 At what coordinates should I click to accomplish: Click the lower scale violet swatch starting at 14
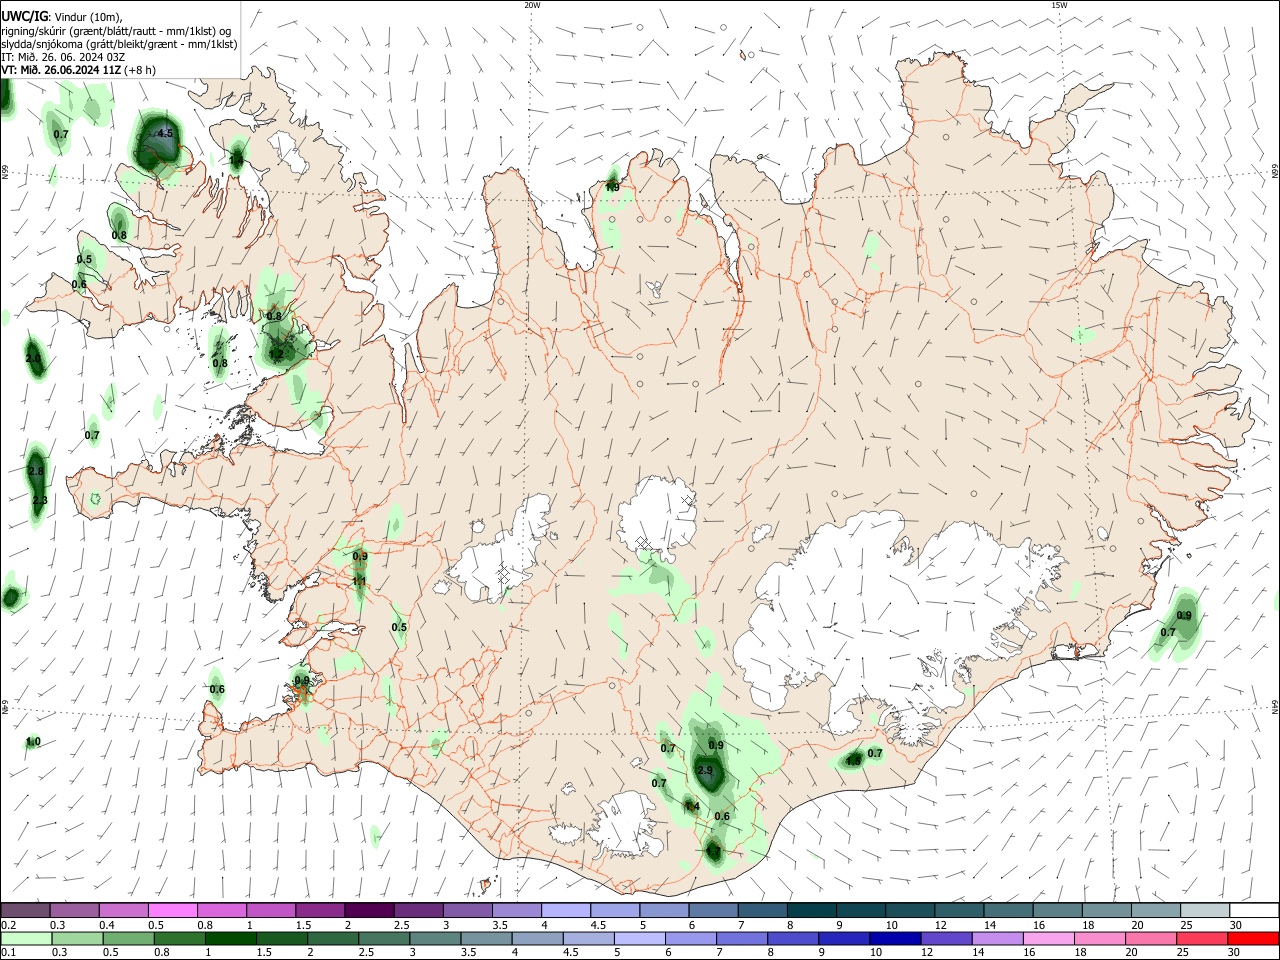pos(996,938)
